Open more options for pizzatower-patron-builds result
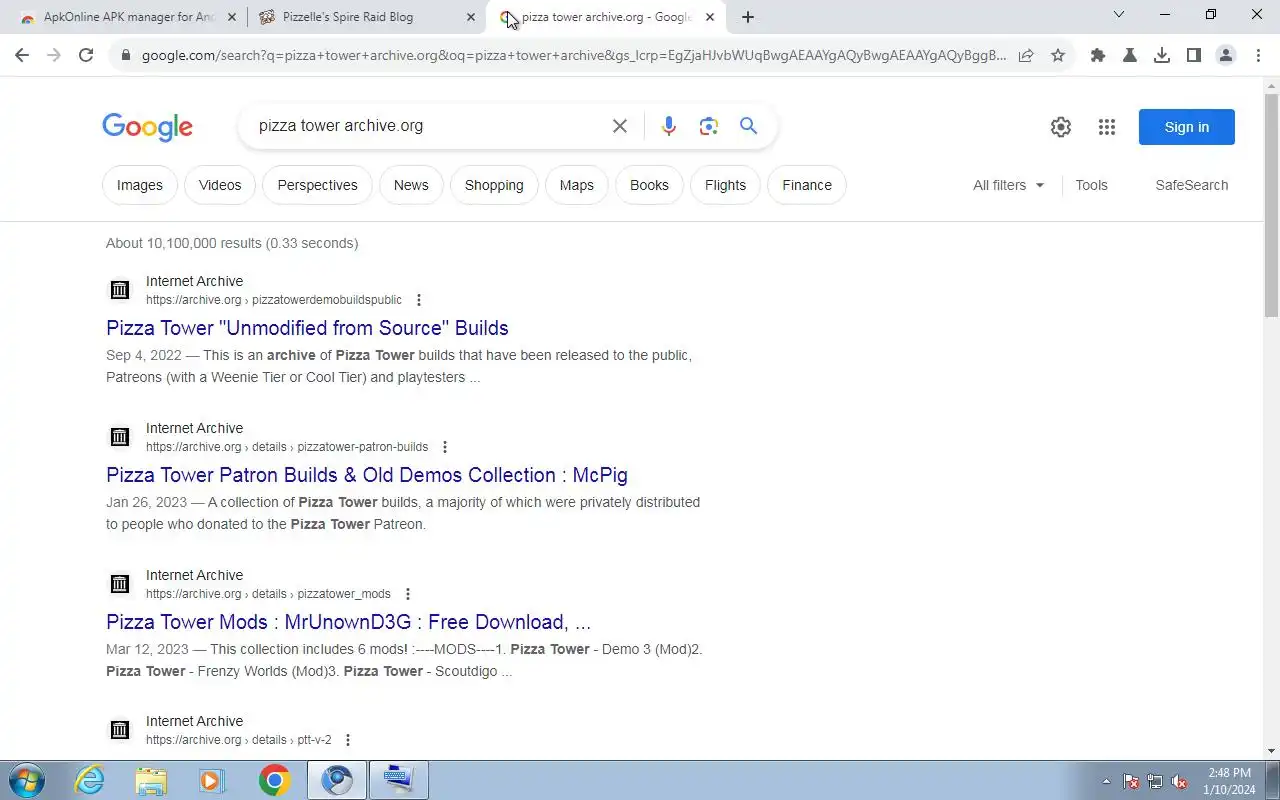 pos(445,447)
